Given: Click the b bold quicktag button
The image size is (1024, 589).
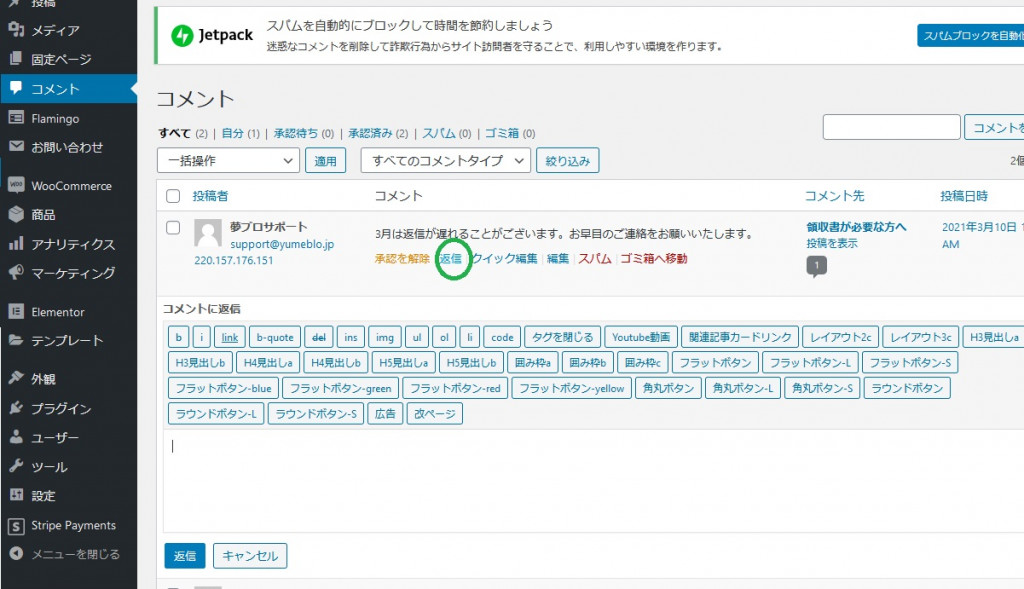Looking at the screenshot, I should (x=178, y=337).
